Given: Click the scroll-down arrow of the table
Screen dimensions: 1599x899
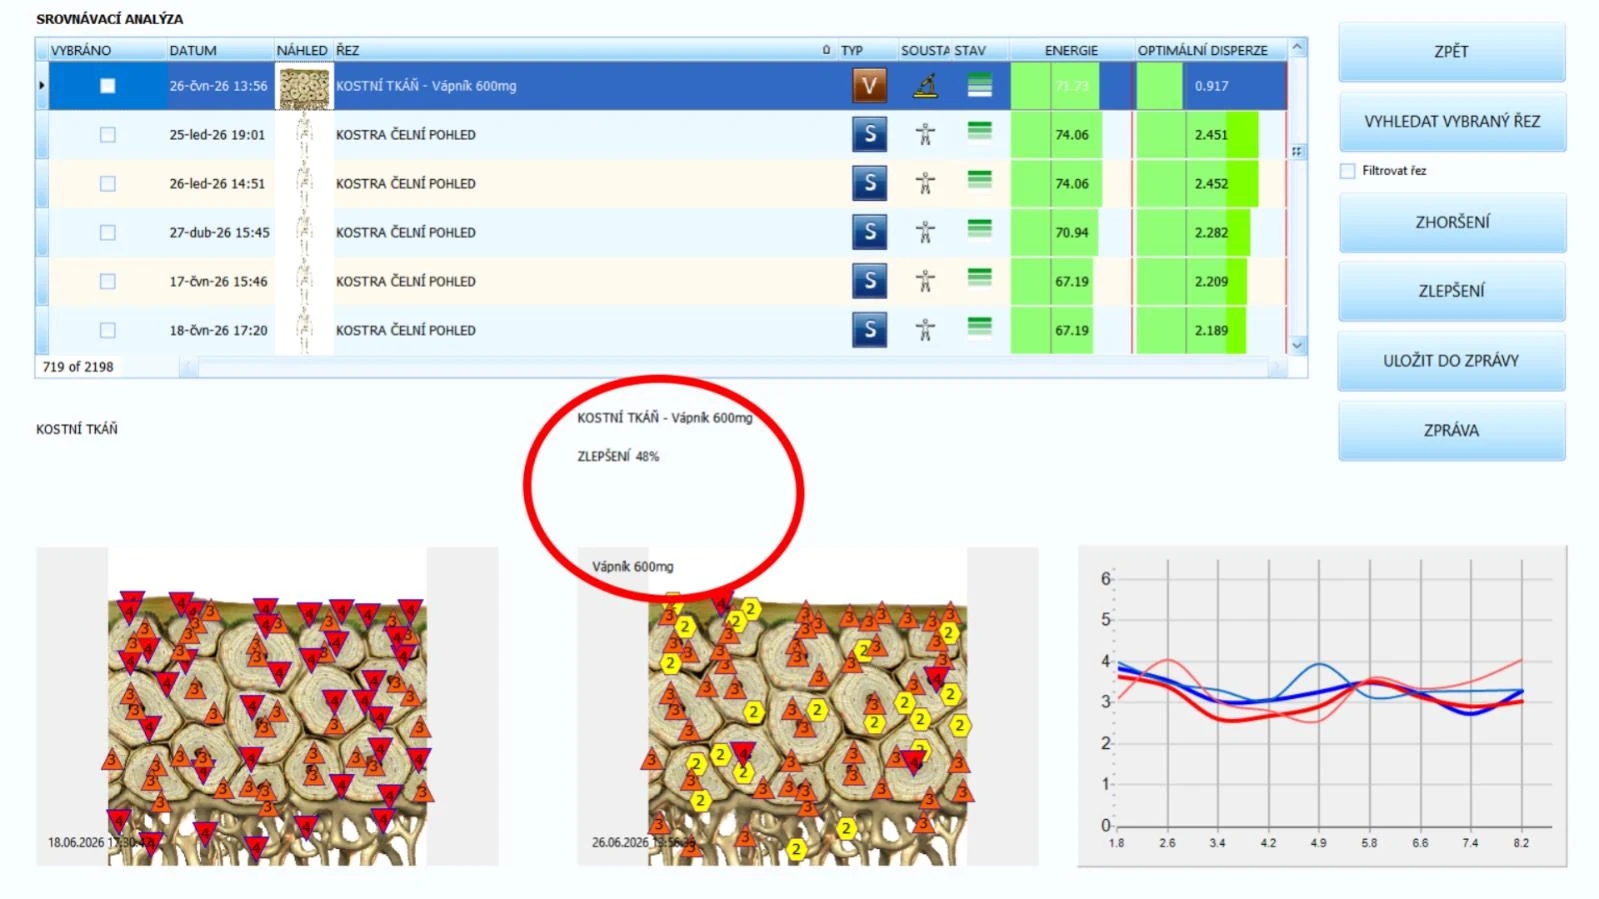Looking at the screenshot, I should point(1297,345).
